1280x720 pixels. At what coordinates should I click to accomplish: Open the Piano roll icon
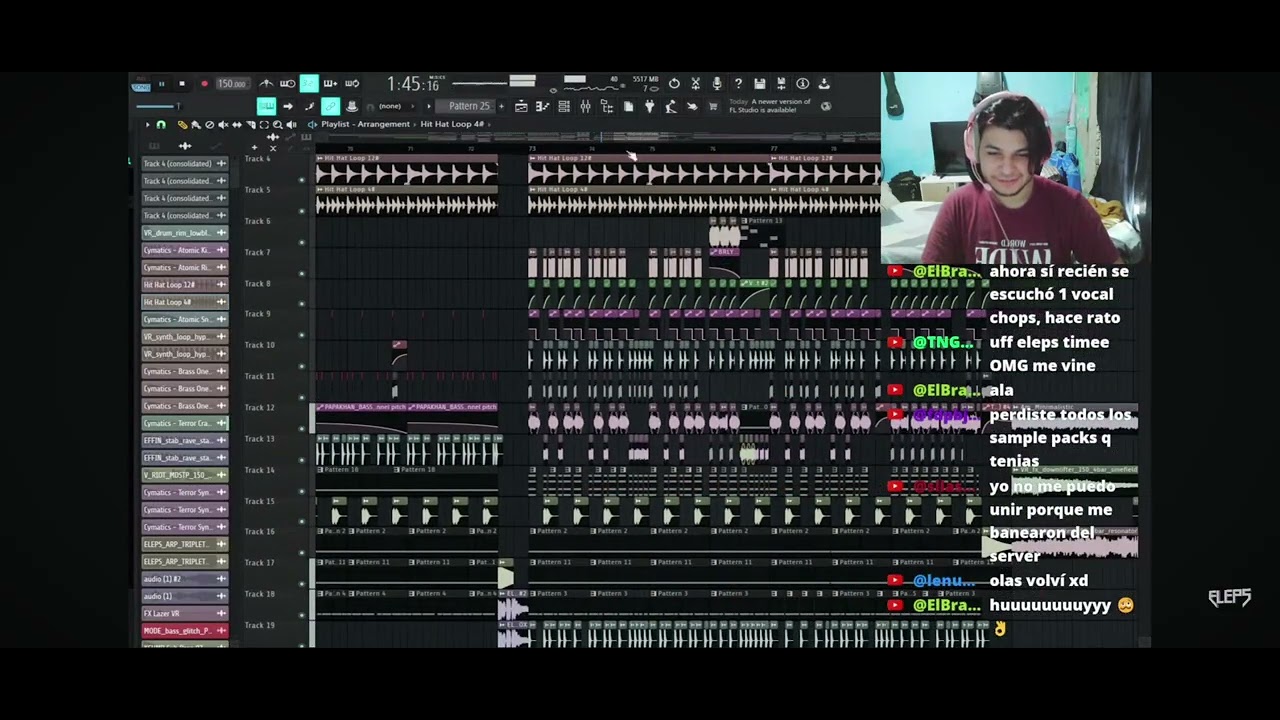tap(543, 106)
